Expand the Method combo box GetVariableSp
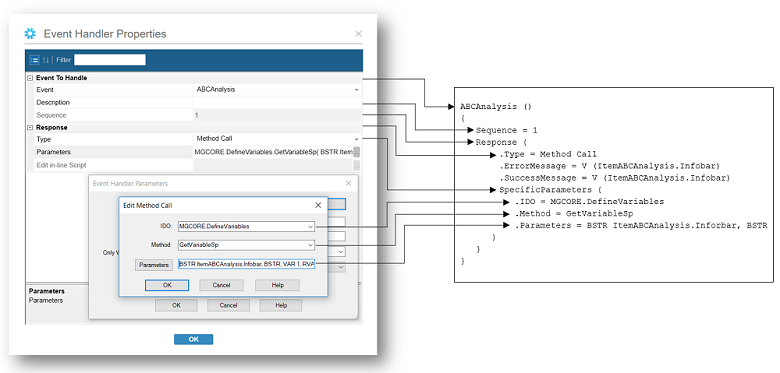Image resolution: width=780 pixels, height=373 pixels. pos(310,245)
